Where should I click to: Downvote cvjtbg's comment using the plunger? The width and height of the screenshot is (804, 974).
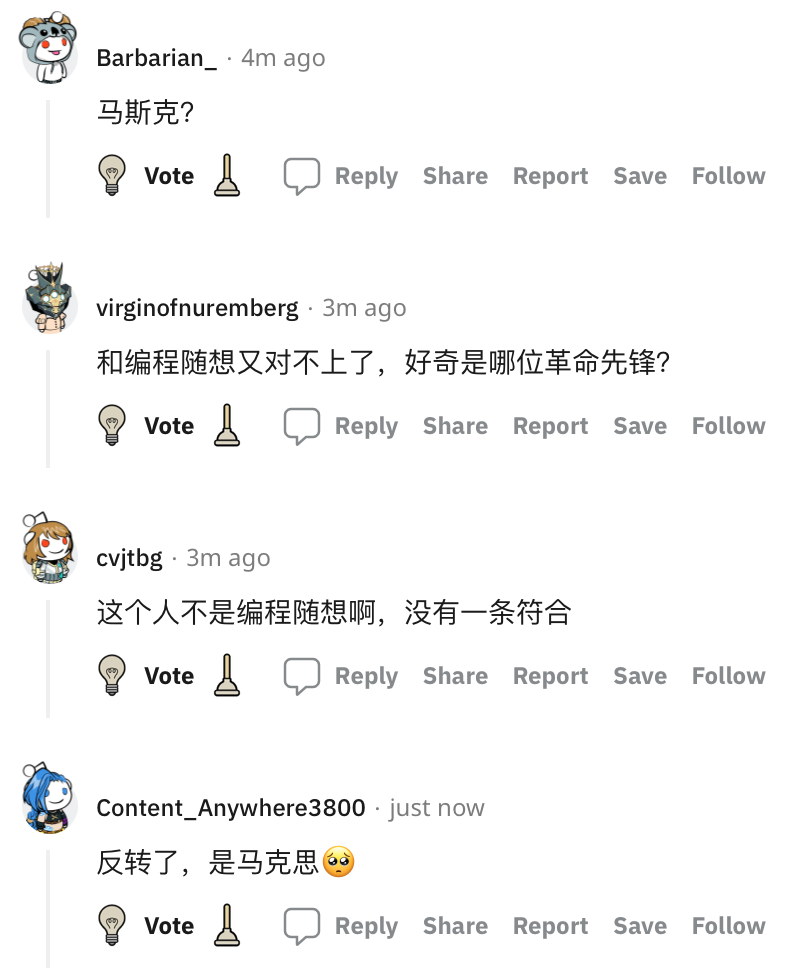(x=227, y=675)
